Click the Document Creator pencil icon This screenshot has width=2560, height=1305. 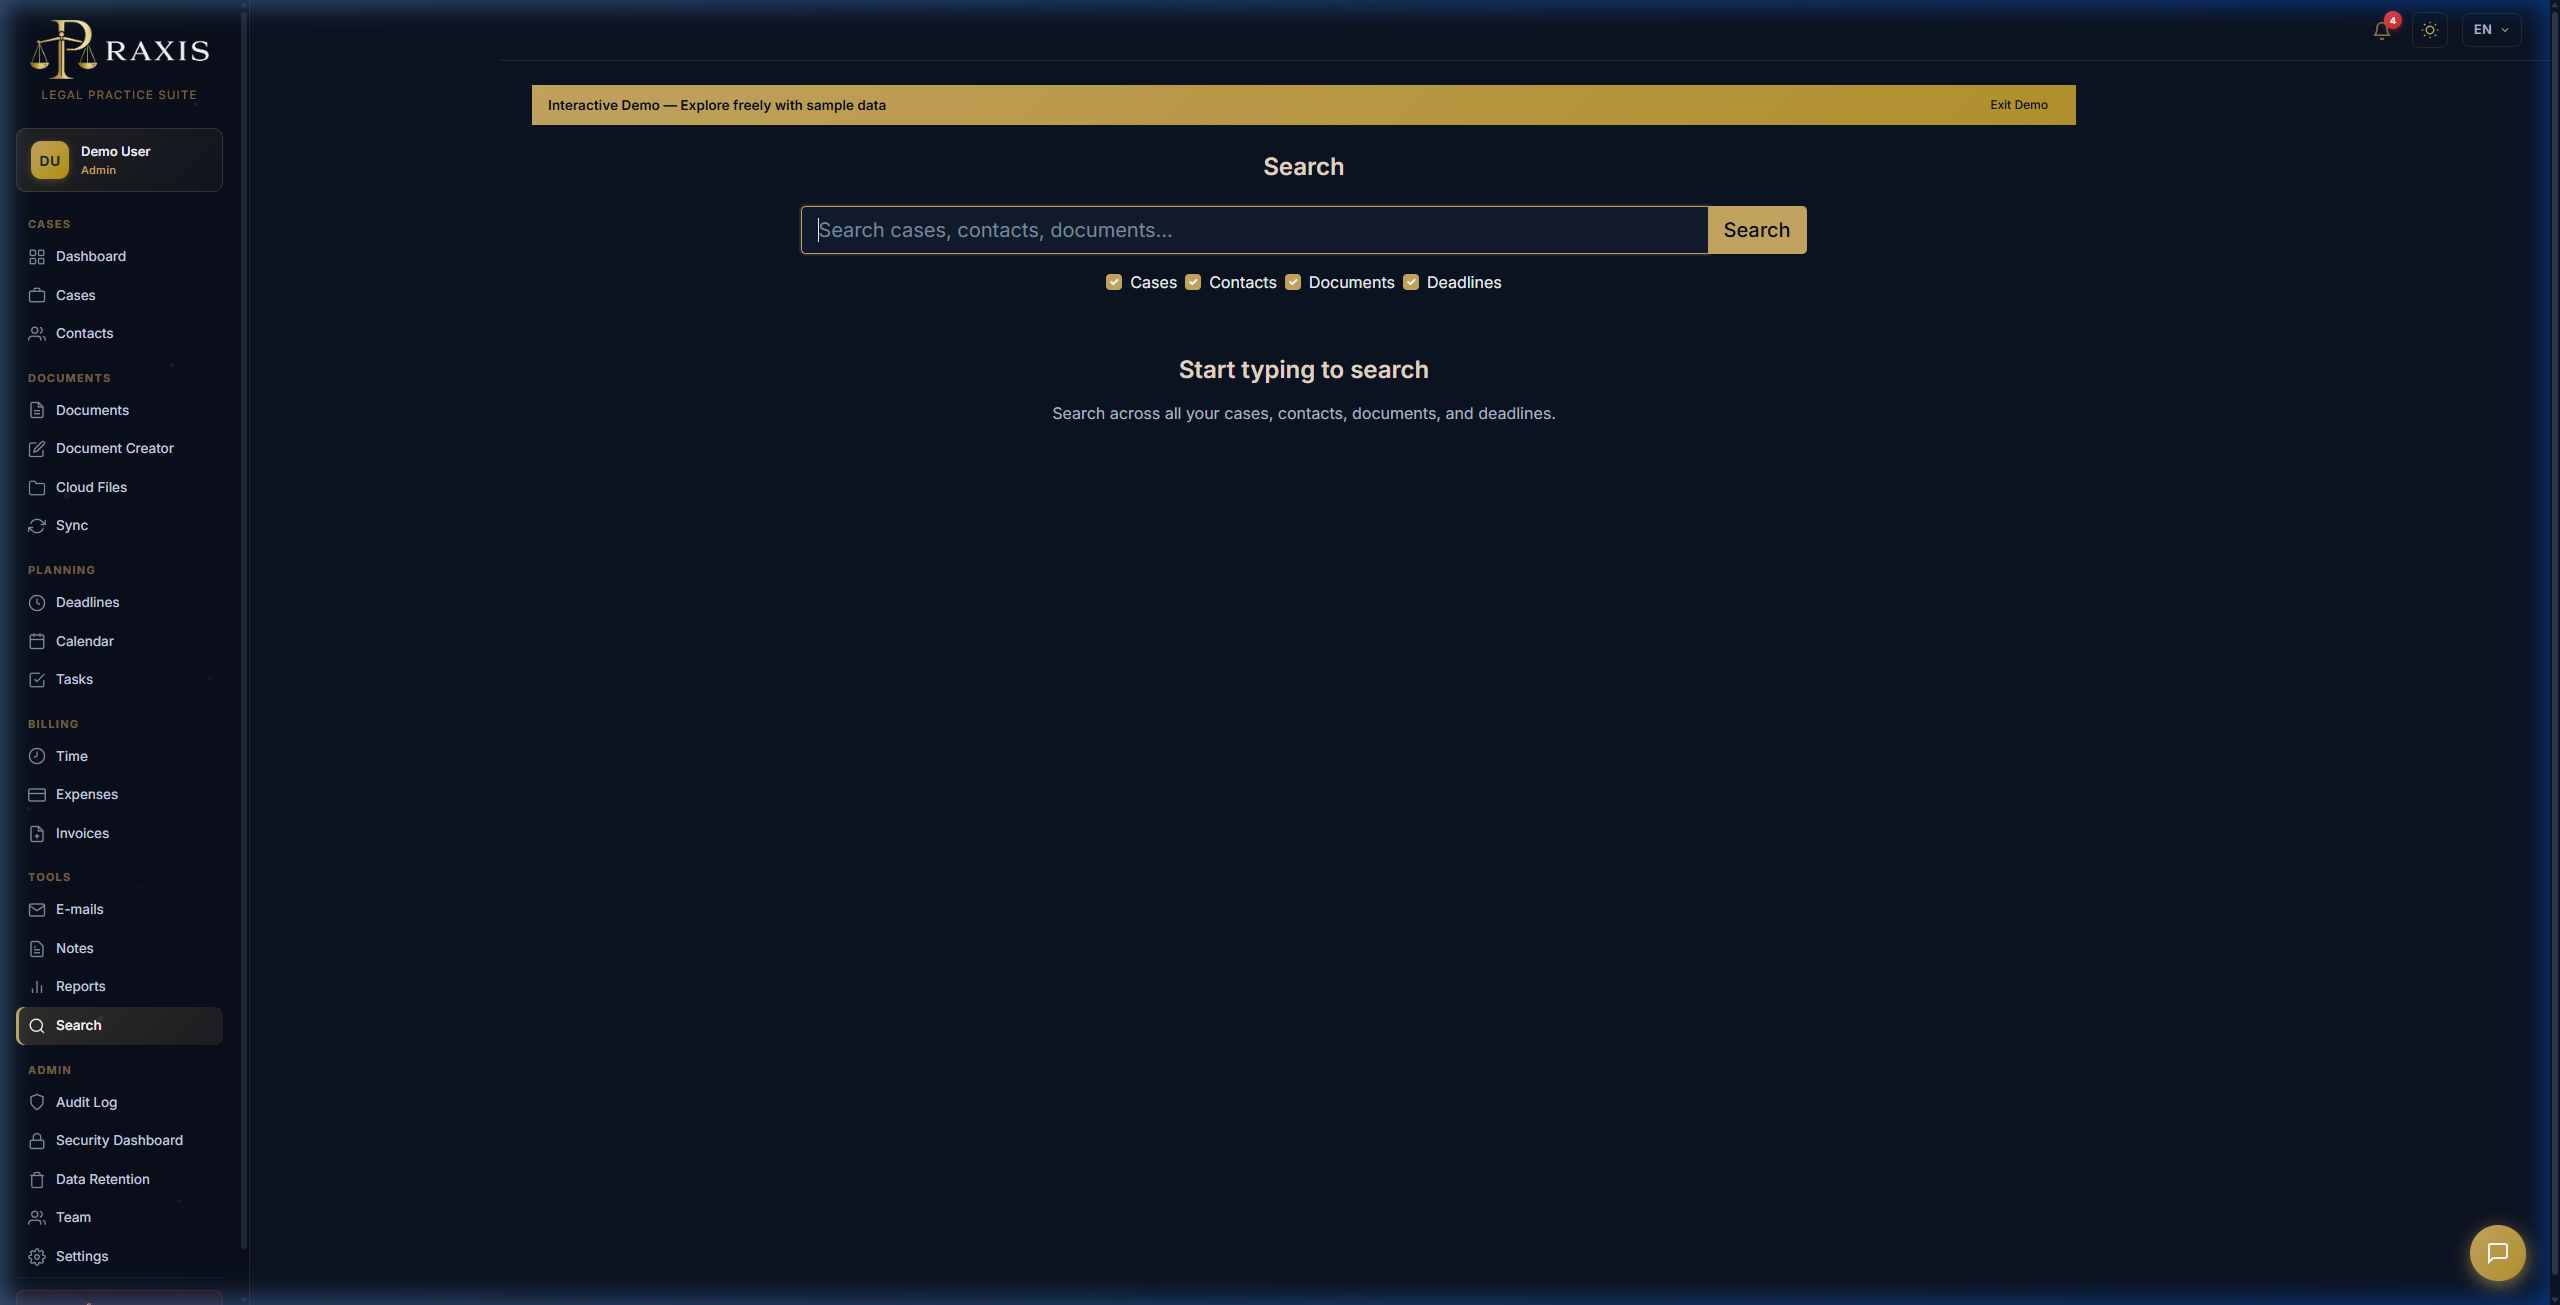(37, 449)
